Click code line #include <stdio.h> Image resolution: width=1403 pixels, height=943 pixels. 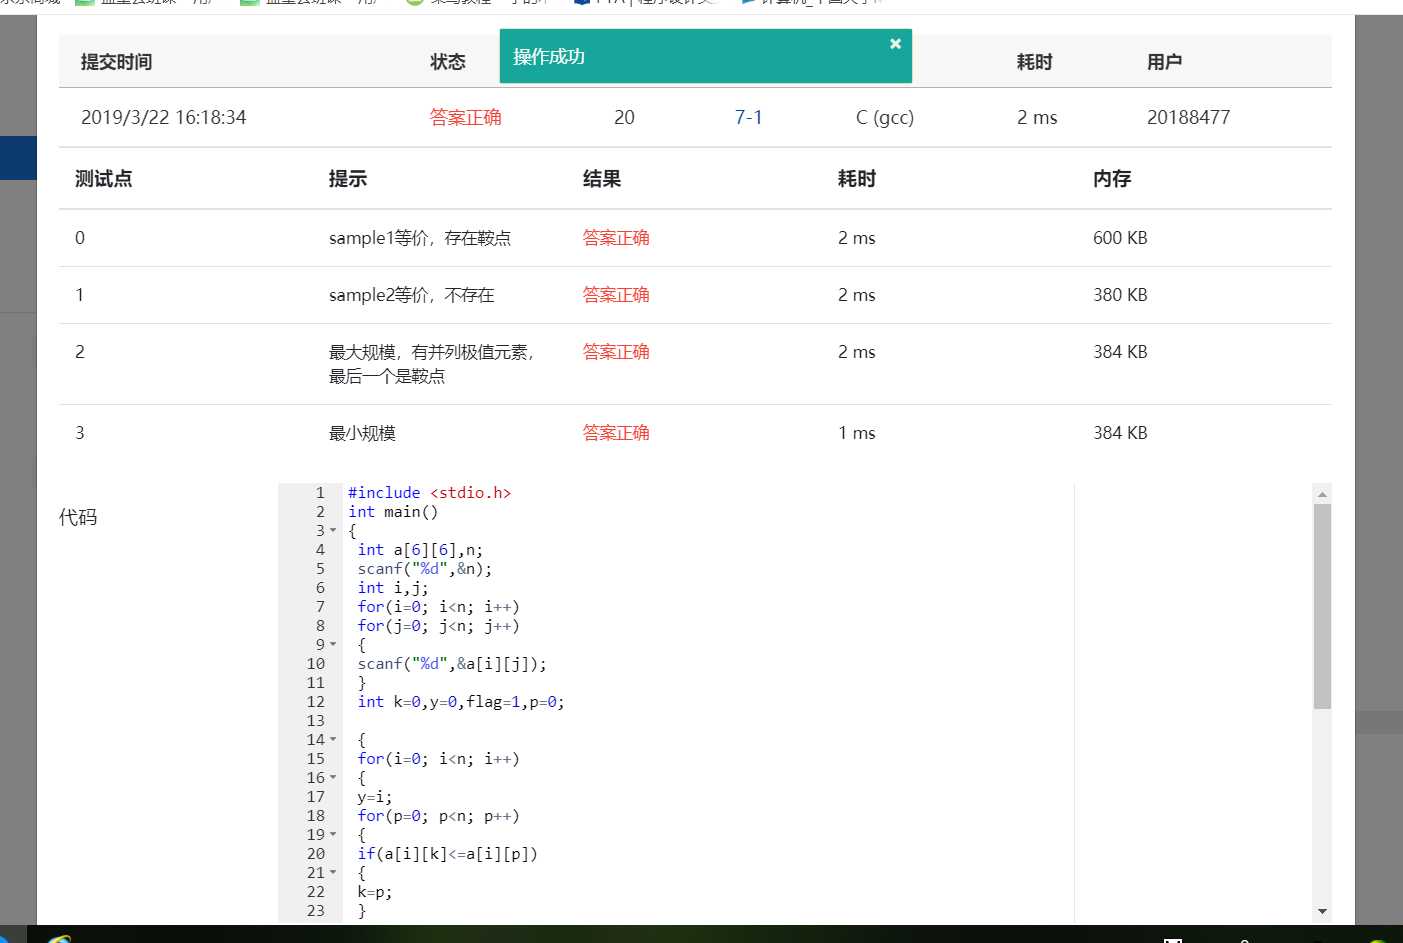point(429,493)
